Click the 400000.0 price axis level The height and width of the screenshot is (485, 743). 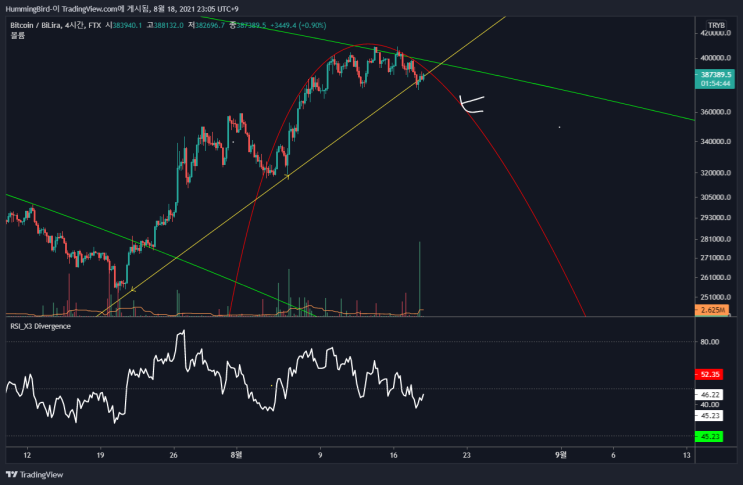(716, 58)
